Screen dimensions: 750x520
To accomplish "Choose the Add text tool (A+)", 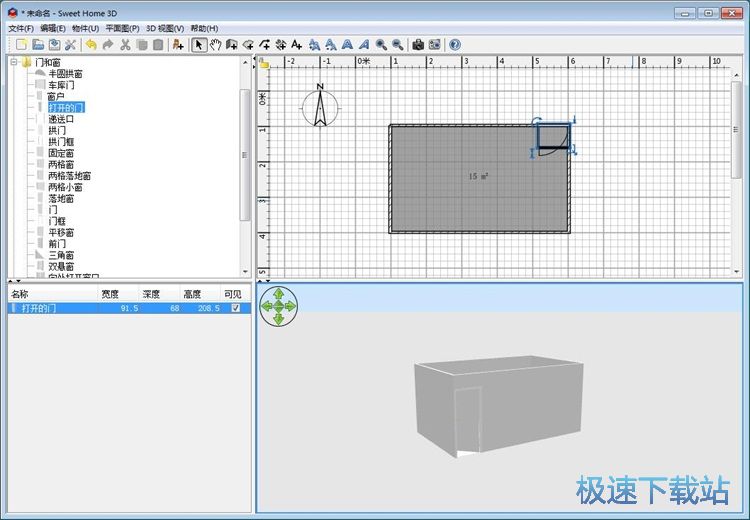I will tap(297, 45).
